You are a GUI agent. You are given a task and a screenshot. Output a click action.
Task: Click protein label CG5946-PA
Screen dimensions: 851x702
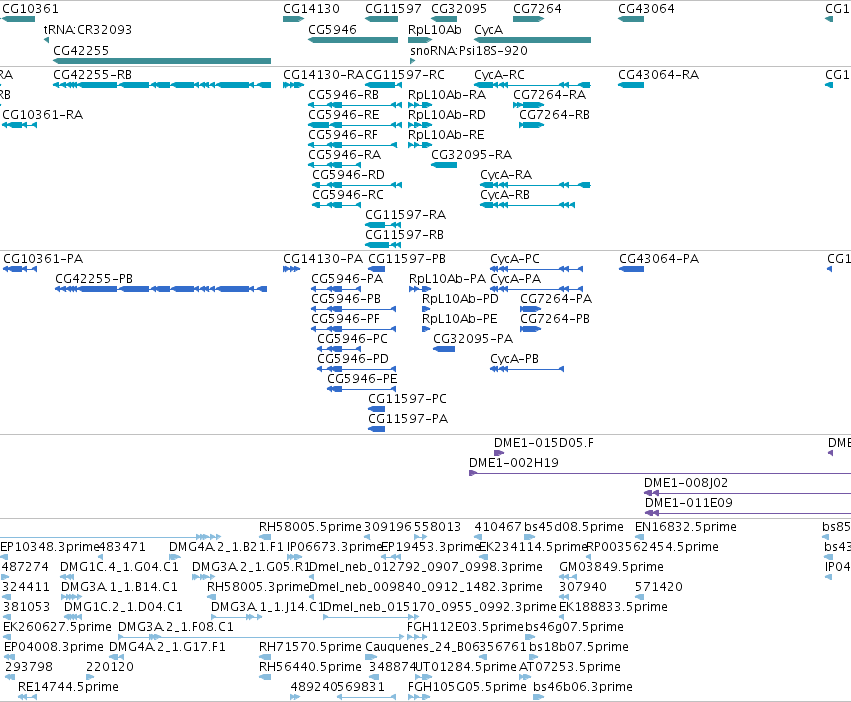click(347, 279)
